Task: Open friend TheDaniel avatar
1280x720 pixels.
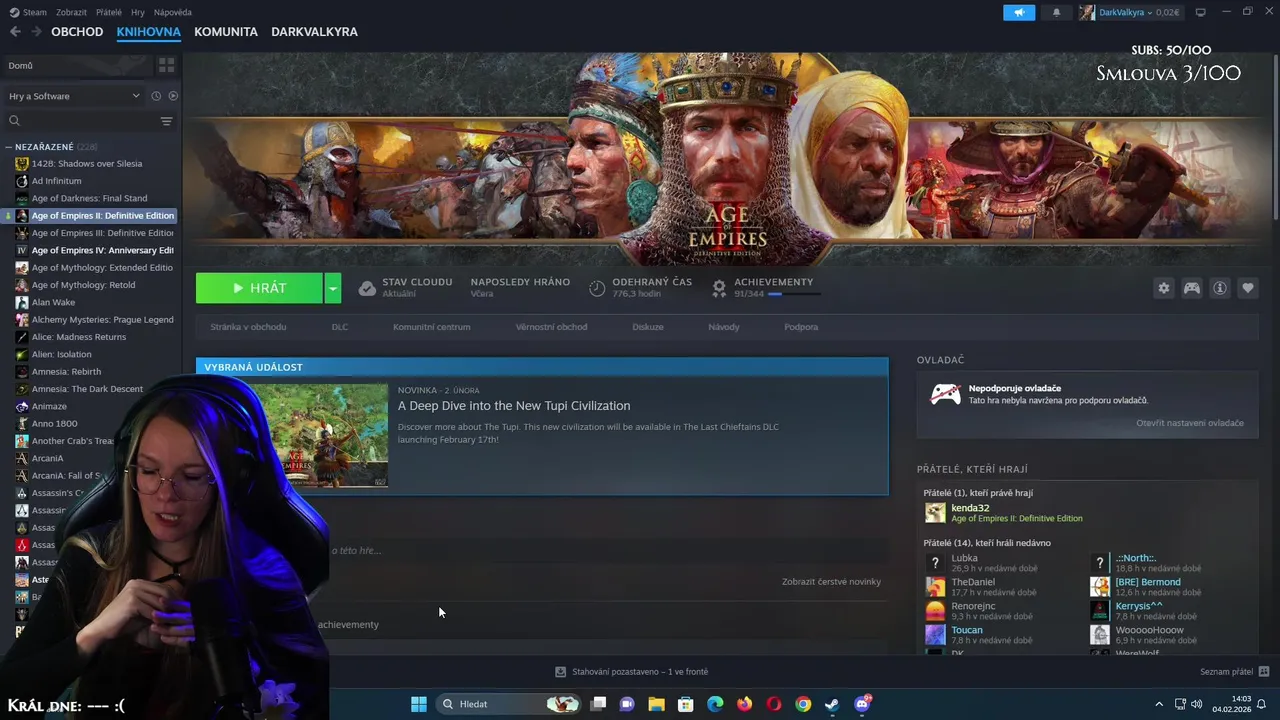Action: pos(935,587)
